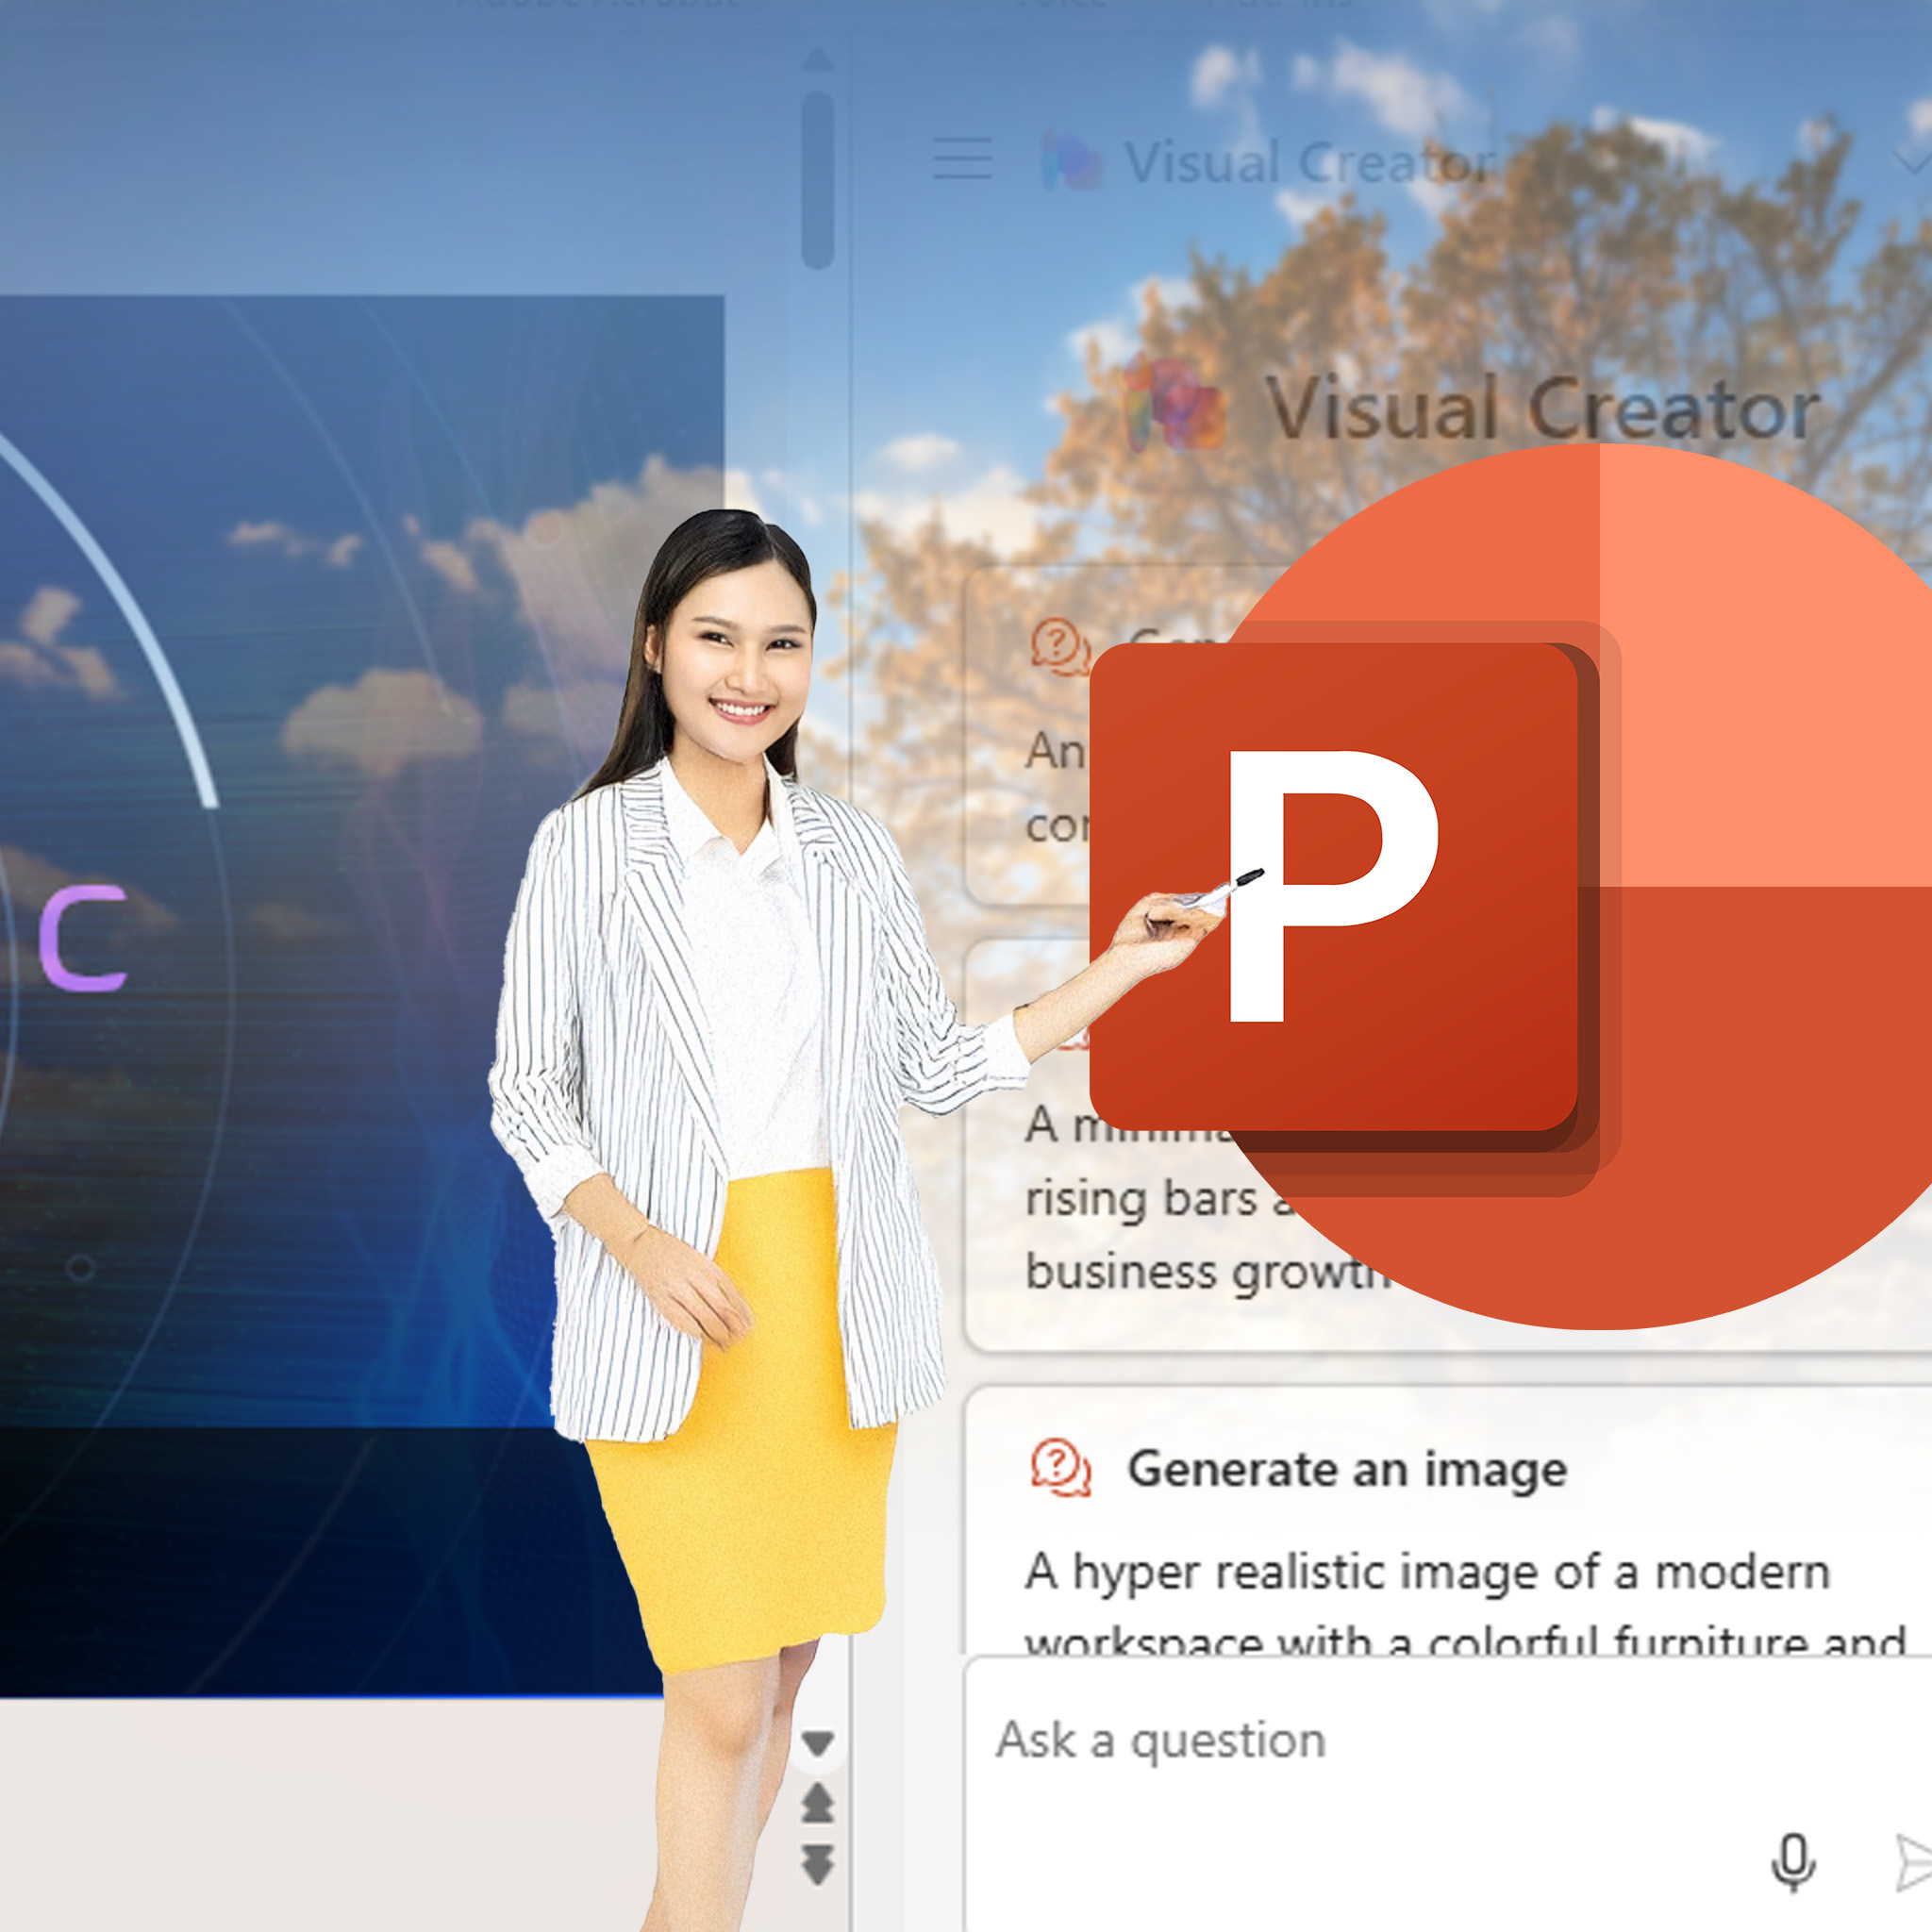The width and height of the screenshot is (1932, 1932).
Task: Select the 'rising bars' business growth prompt card
Action: point(1448,1146)
